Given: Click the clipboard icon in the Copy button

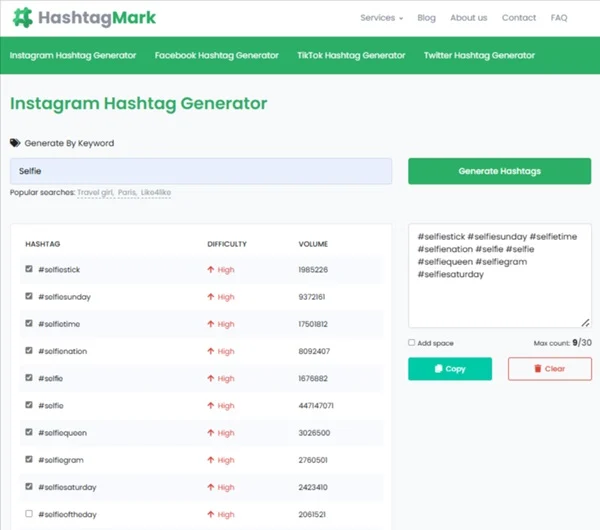Looking at the screenshot, I should pos(439,369).
